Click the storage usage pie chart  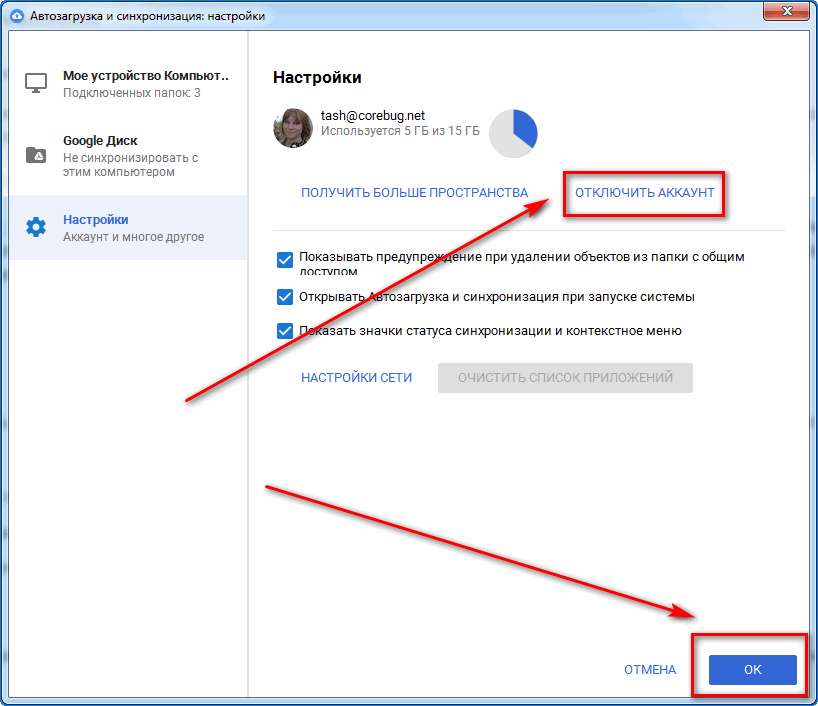point(513,134)
